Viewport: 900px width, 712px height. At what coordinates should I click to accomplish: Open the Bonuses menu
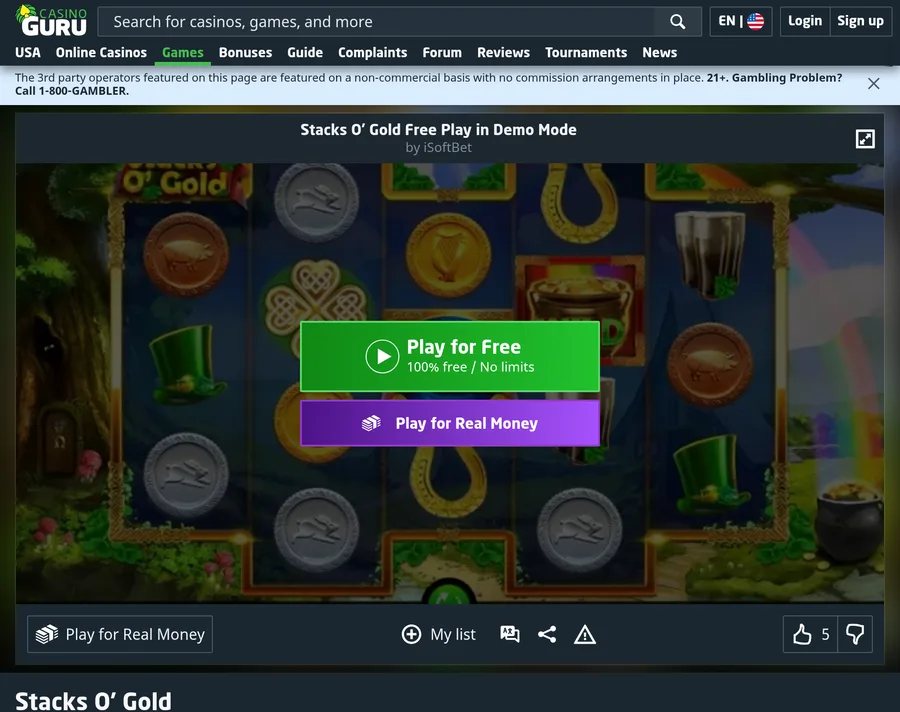[x=245, y=53]
